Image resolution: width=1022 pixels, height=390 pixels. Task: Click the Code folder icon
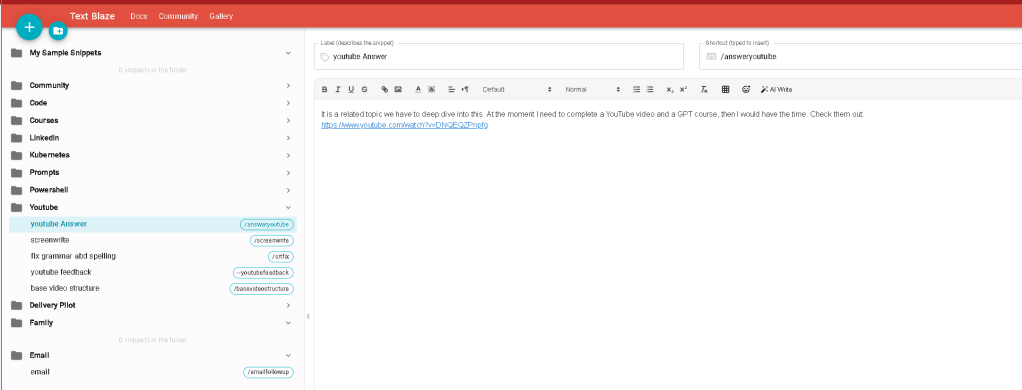(16, 103)
